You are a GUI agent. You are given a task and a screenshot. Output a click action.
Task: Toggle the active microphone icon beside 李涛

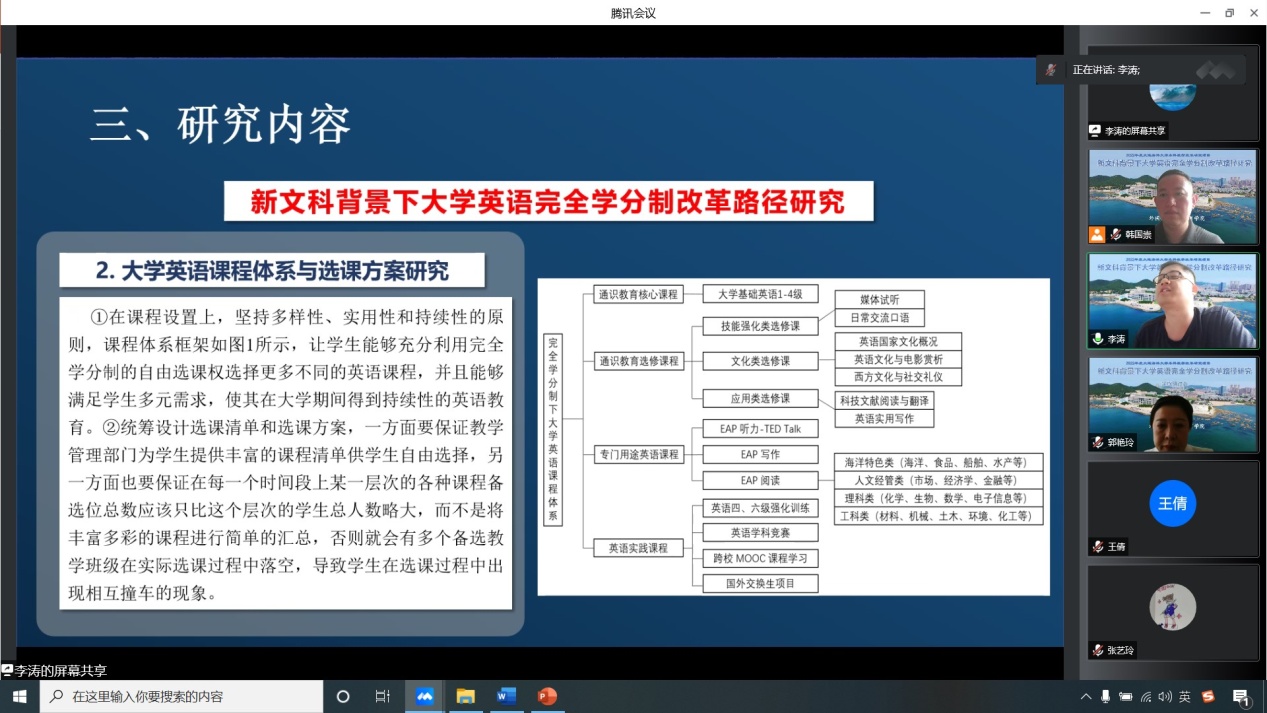pos(1098,339)
